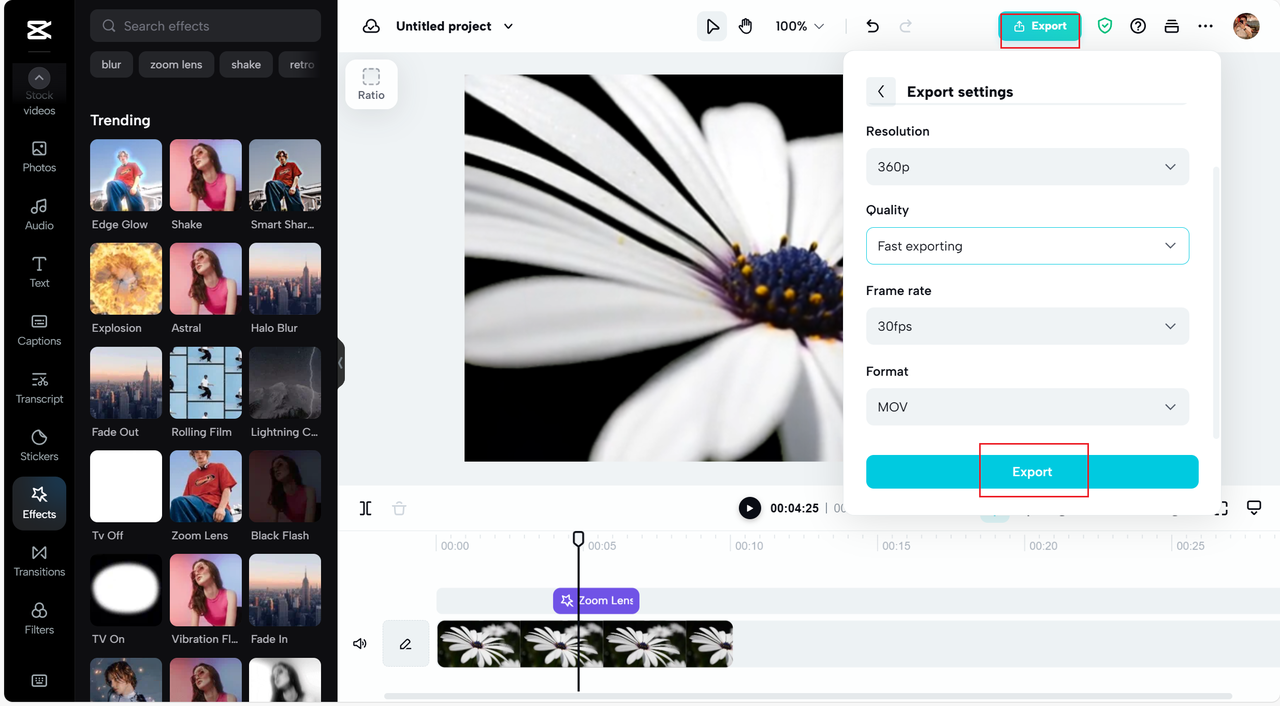The height and width of the screenshot is (706, 1280).
Task: Click the Ratio button
Action: [371, 84]
